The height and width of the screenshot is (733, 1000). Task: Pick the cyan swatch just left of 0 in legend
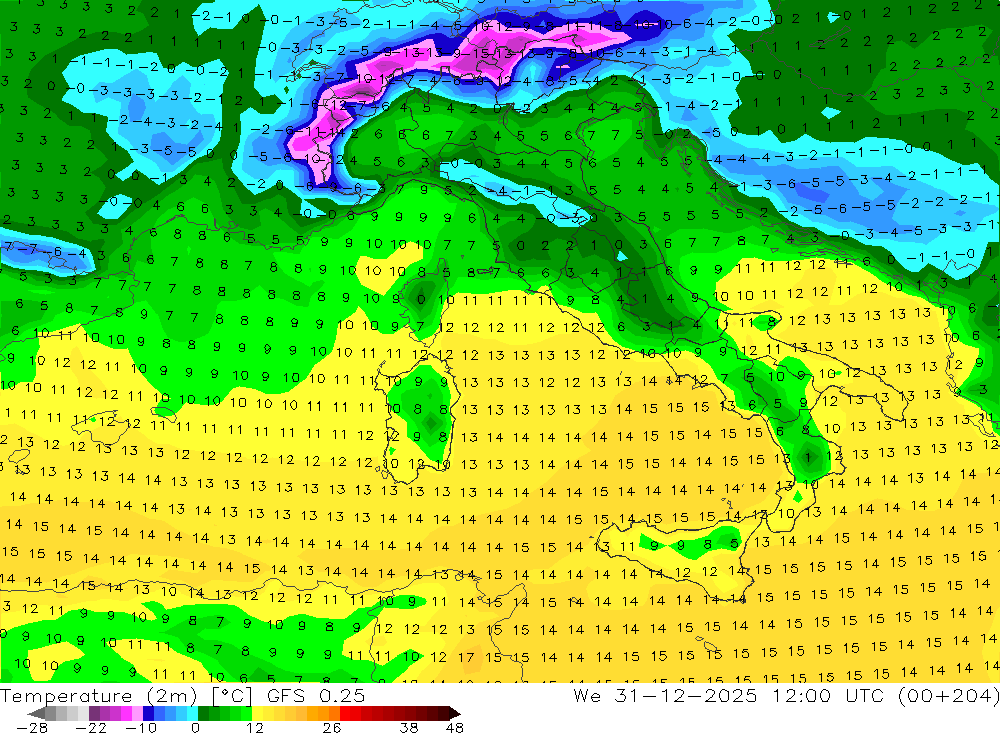pos(192,713)
